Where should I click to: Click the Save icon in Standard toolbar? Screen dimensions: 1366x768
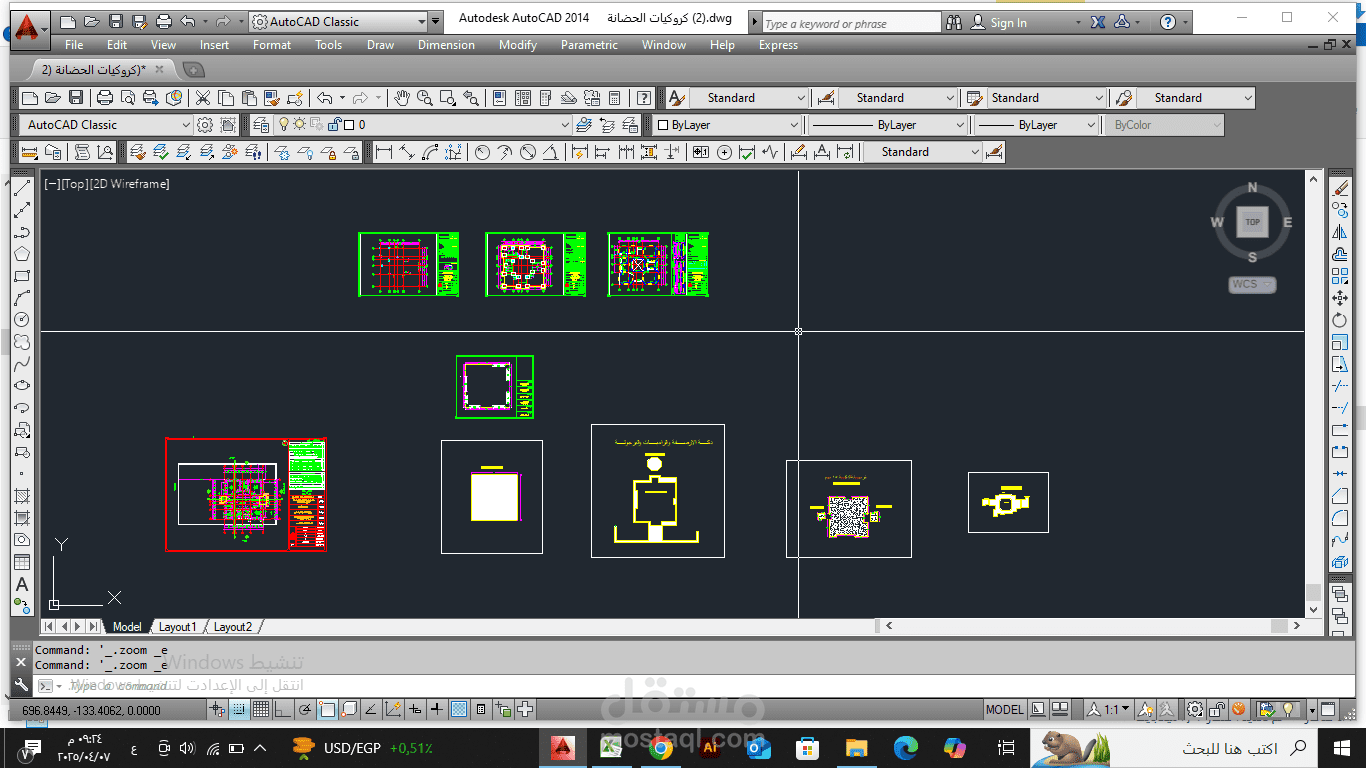point(76,97)
